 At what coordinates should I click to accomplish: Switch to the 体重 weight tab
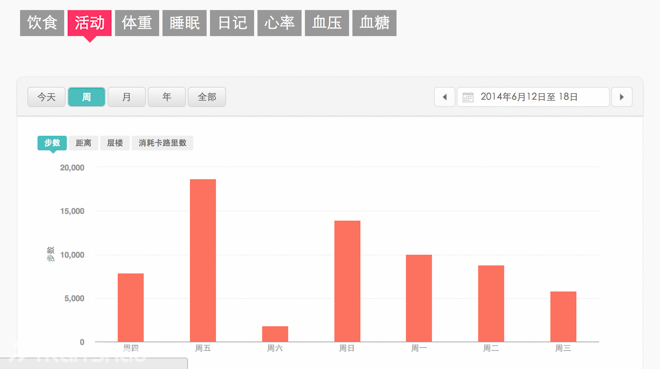click(137, 23)
